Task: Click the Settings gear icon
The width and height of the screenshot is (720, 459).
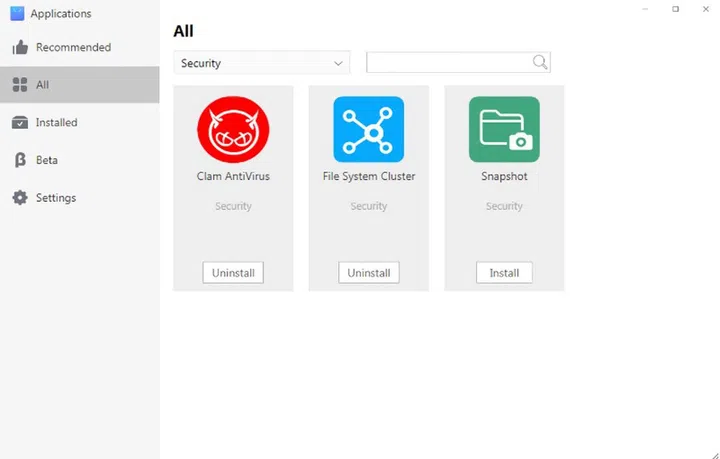Action: click(19, 198)
